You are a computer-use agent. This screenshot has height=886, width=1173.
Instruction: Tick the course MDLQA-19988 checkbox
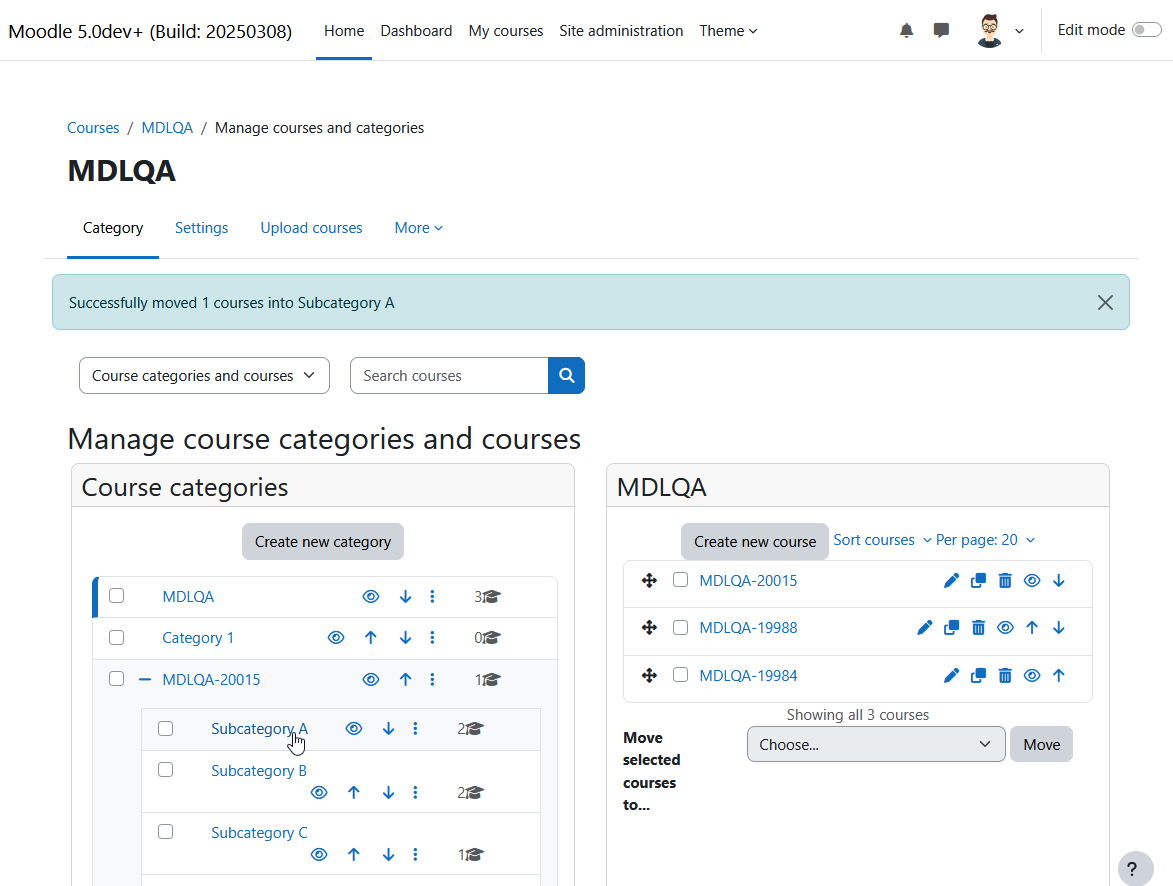click(x=680, y=627)
